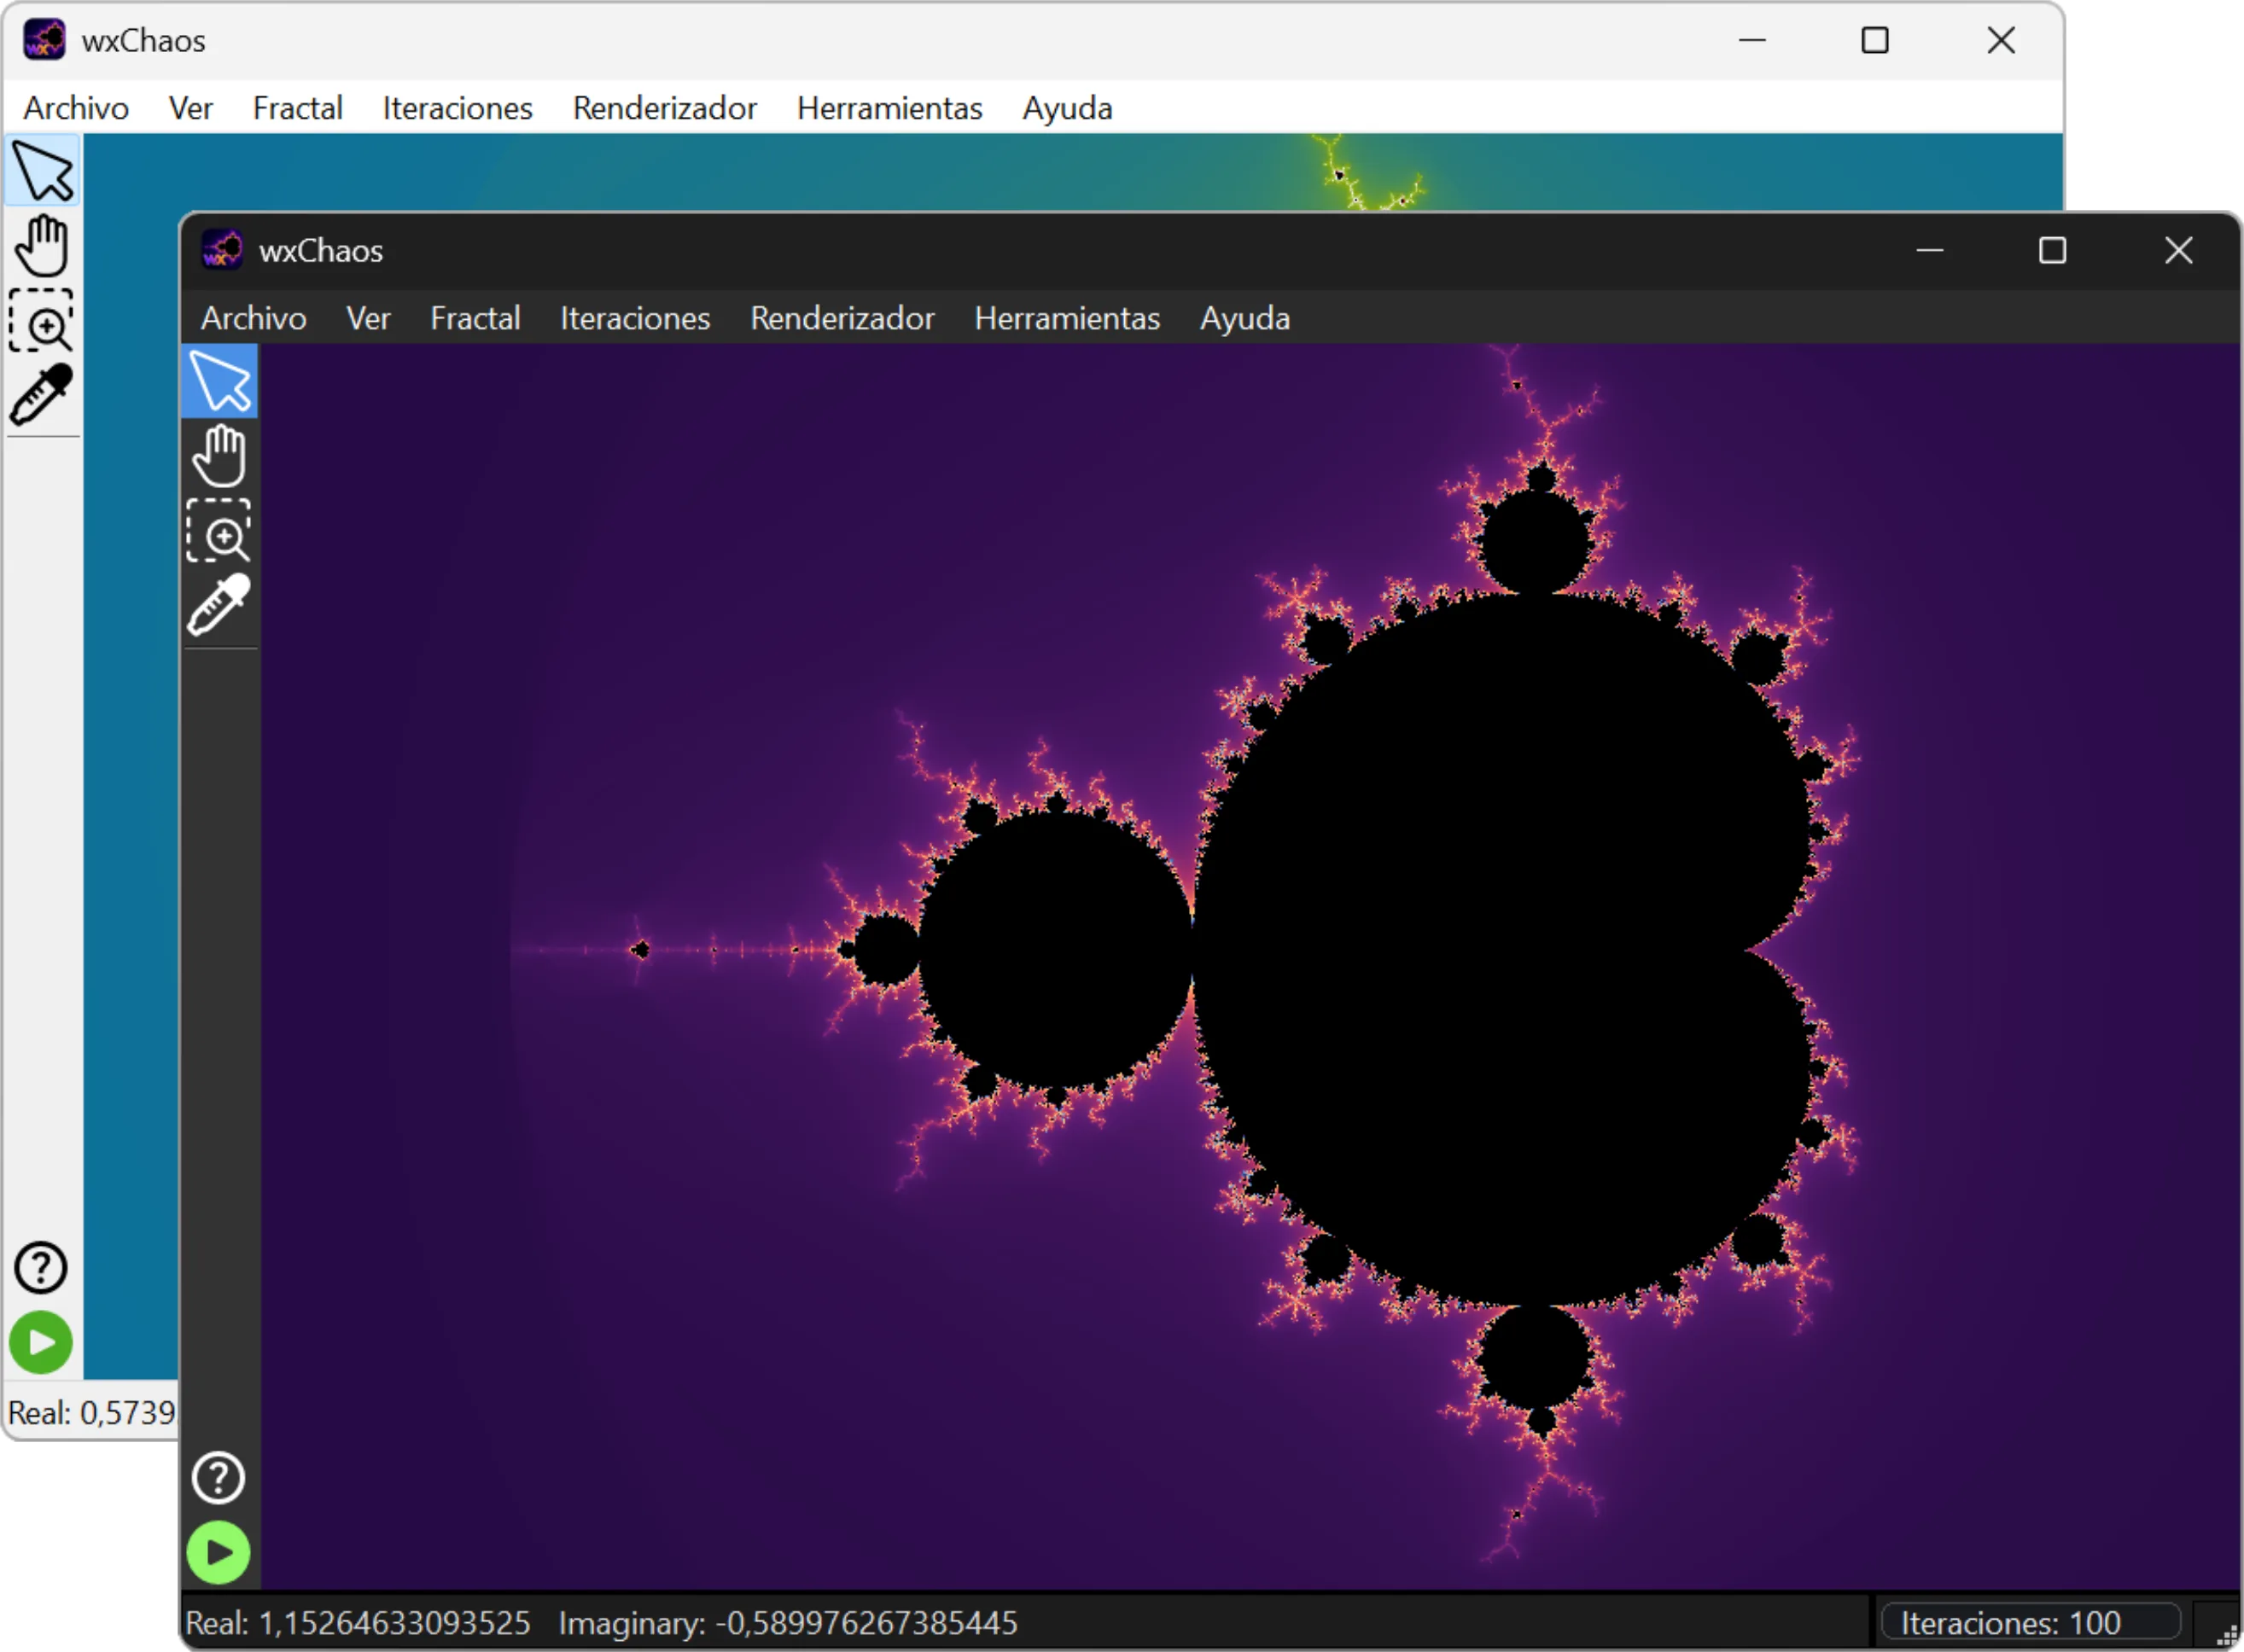The height and width of the screenshot is (1652, 2244).
Task: Open Archivo menu in light window
Action: pos(76,108)
